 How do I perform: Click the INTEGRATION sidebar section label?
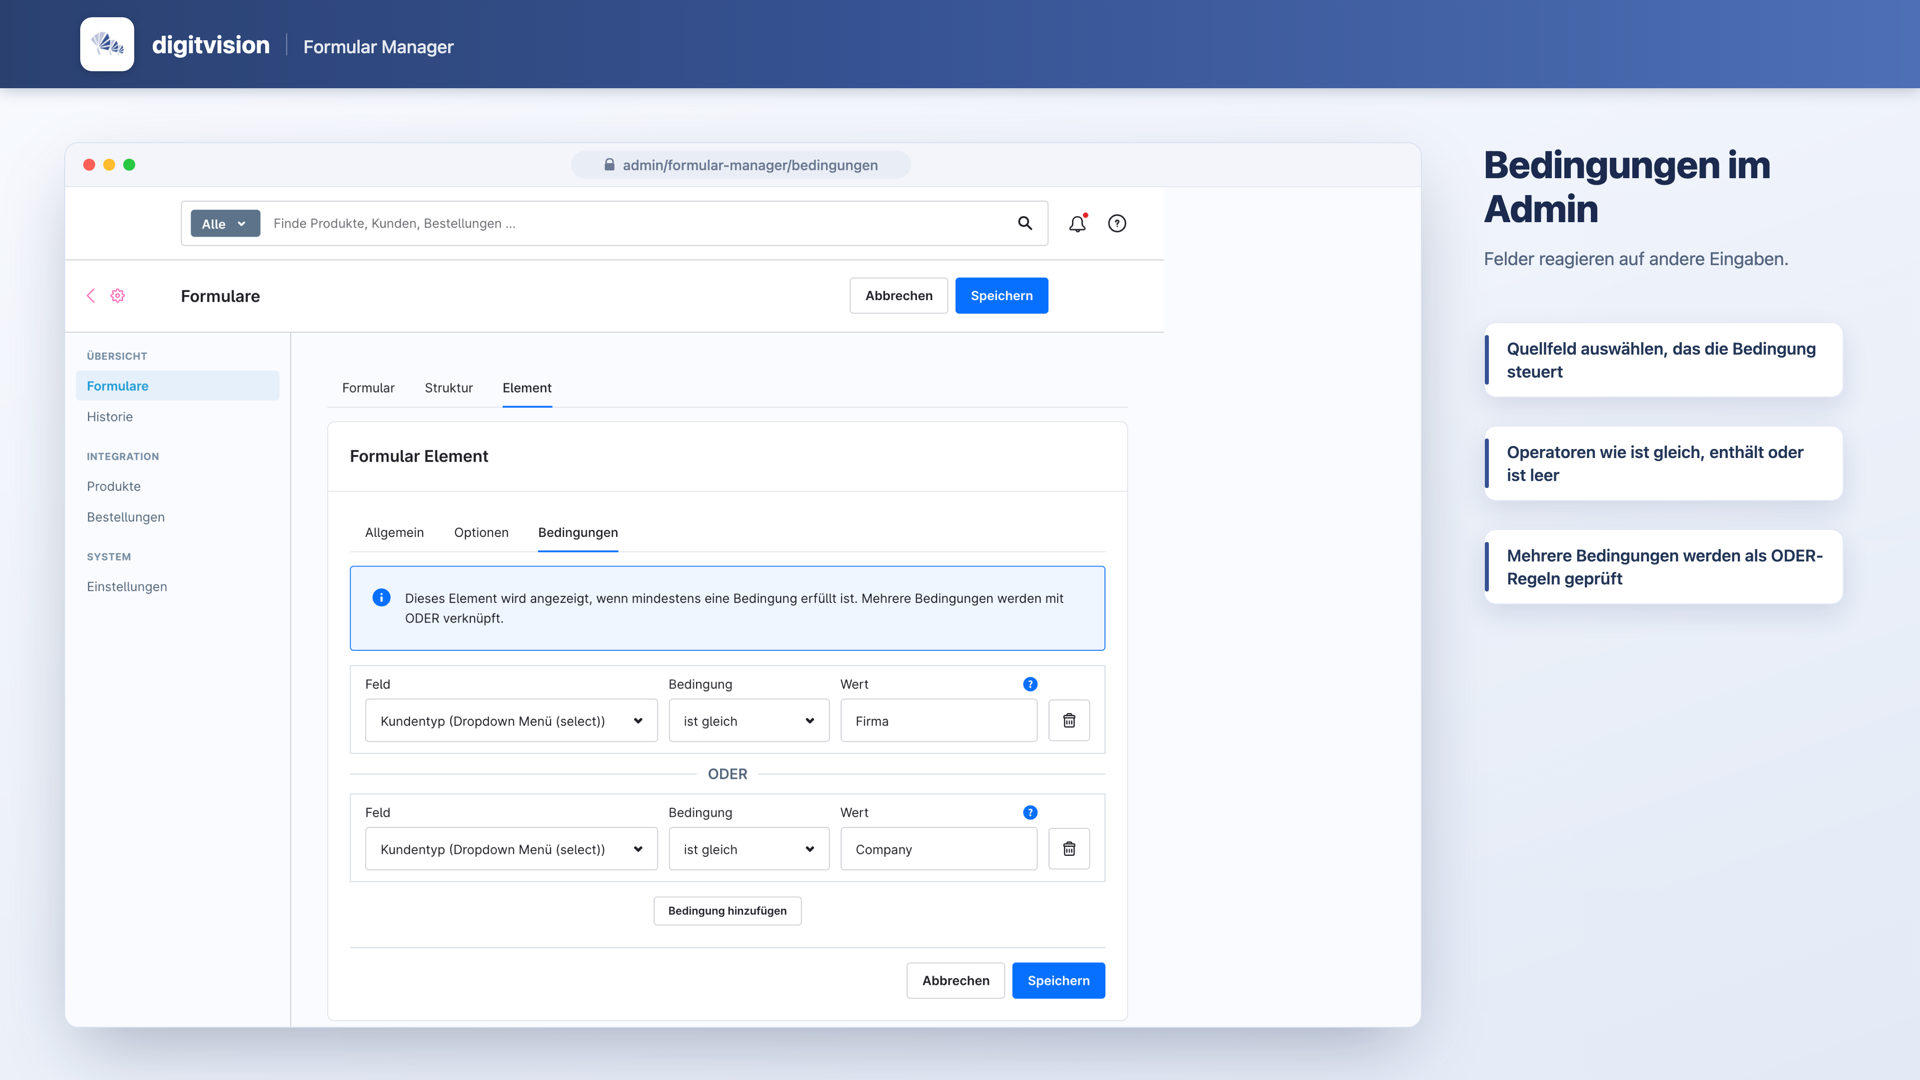coord(123,457)
